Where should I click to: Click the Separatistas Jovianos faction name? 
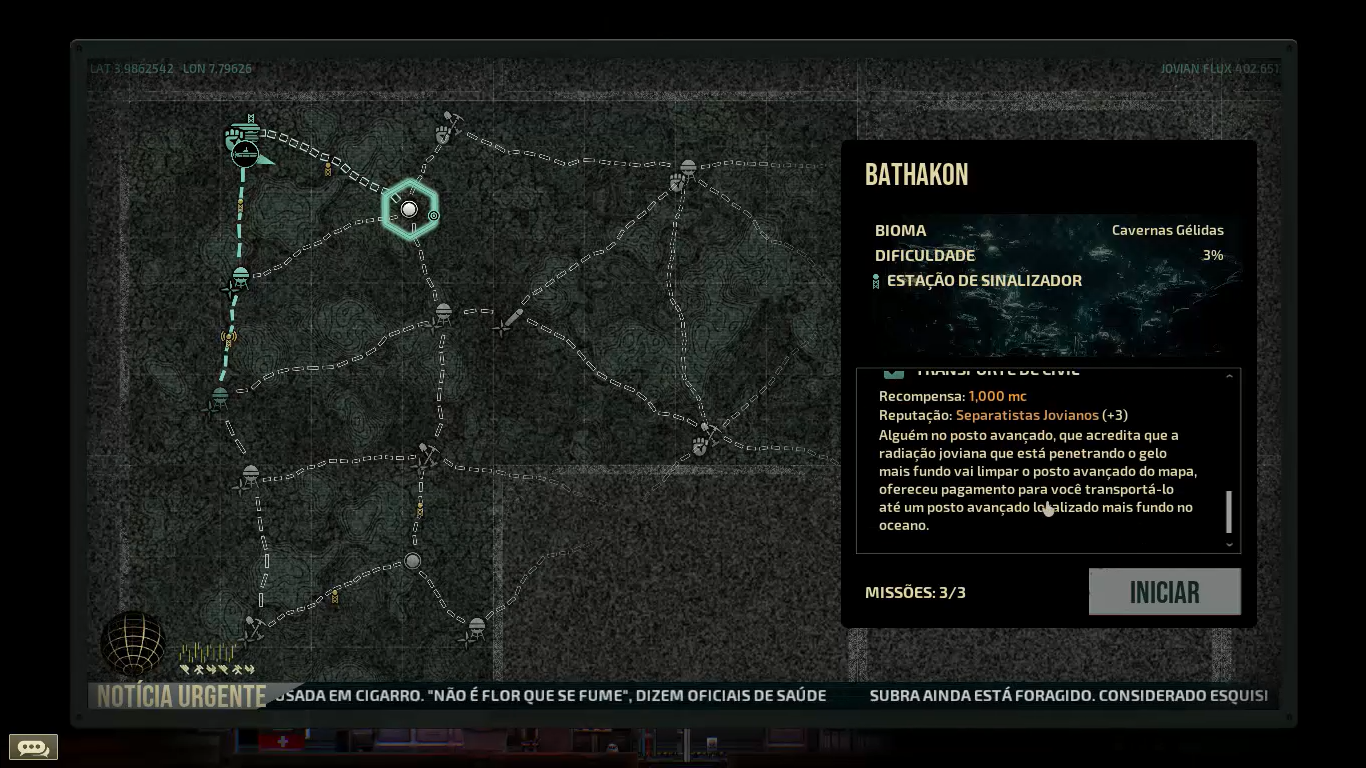pyautogui.click(x=1027, y=415)
